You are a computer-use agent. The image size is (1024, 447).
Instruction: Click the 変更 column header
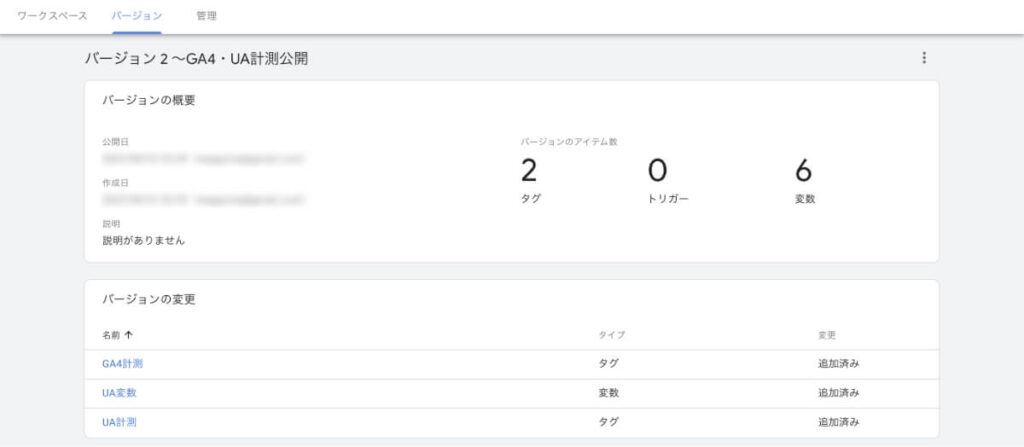tap(827, 335)
